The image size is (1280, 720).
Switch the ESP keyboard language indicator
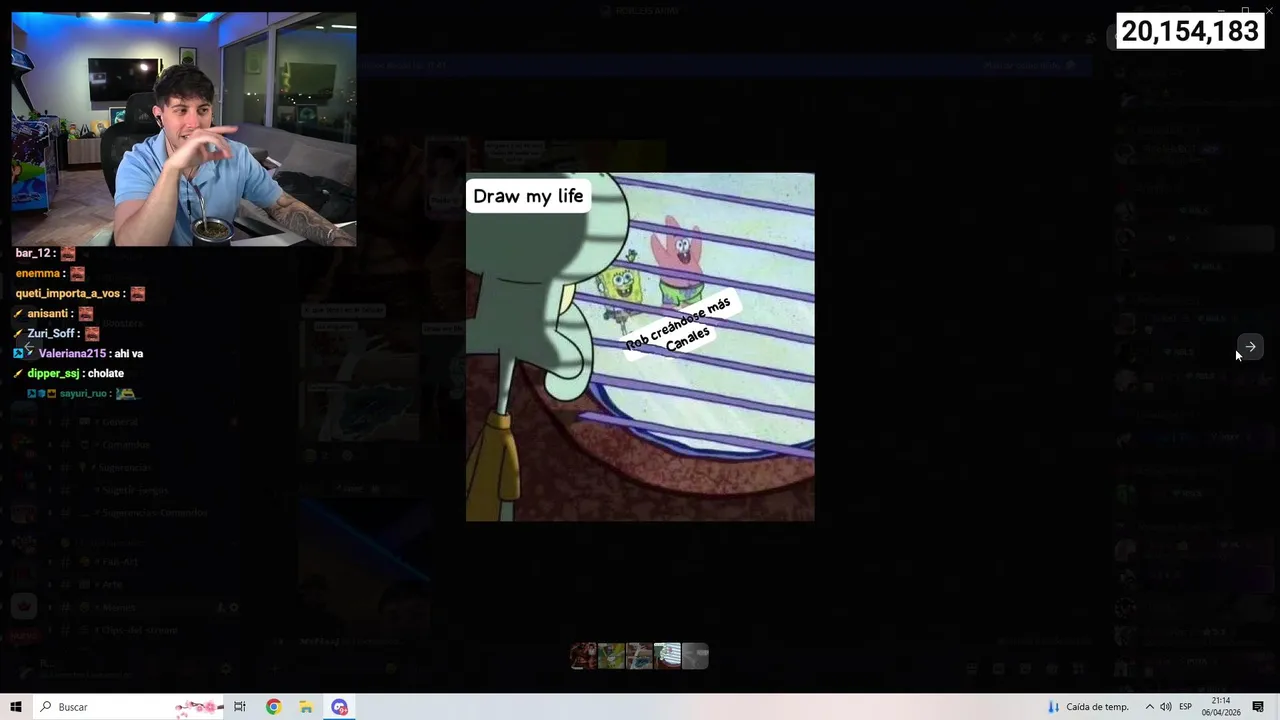coord(1185,707)
